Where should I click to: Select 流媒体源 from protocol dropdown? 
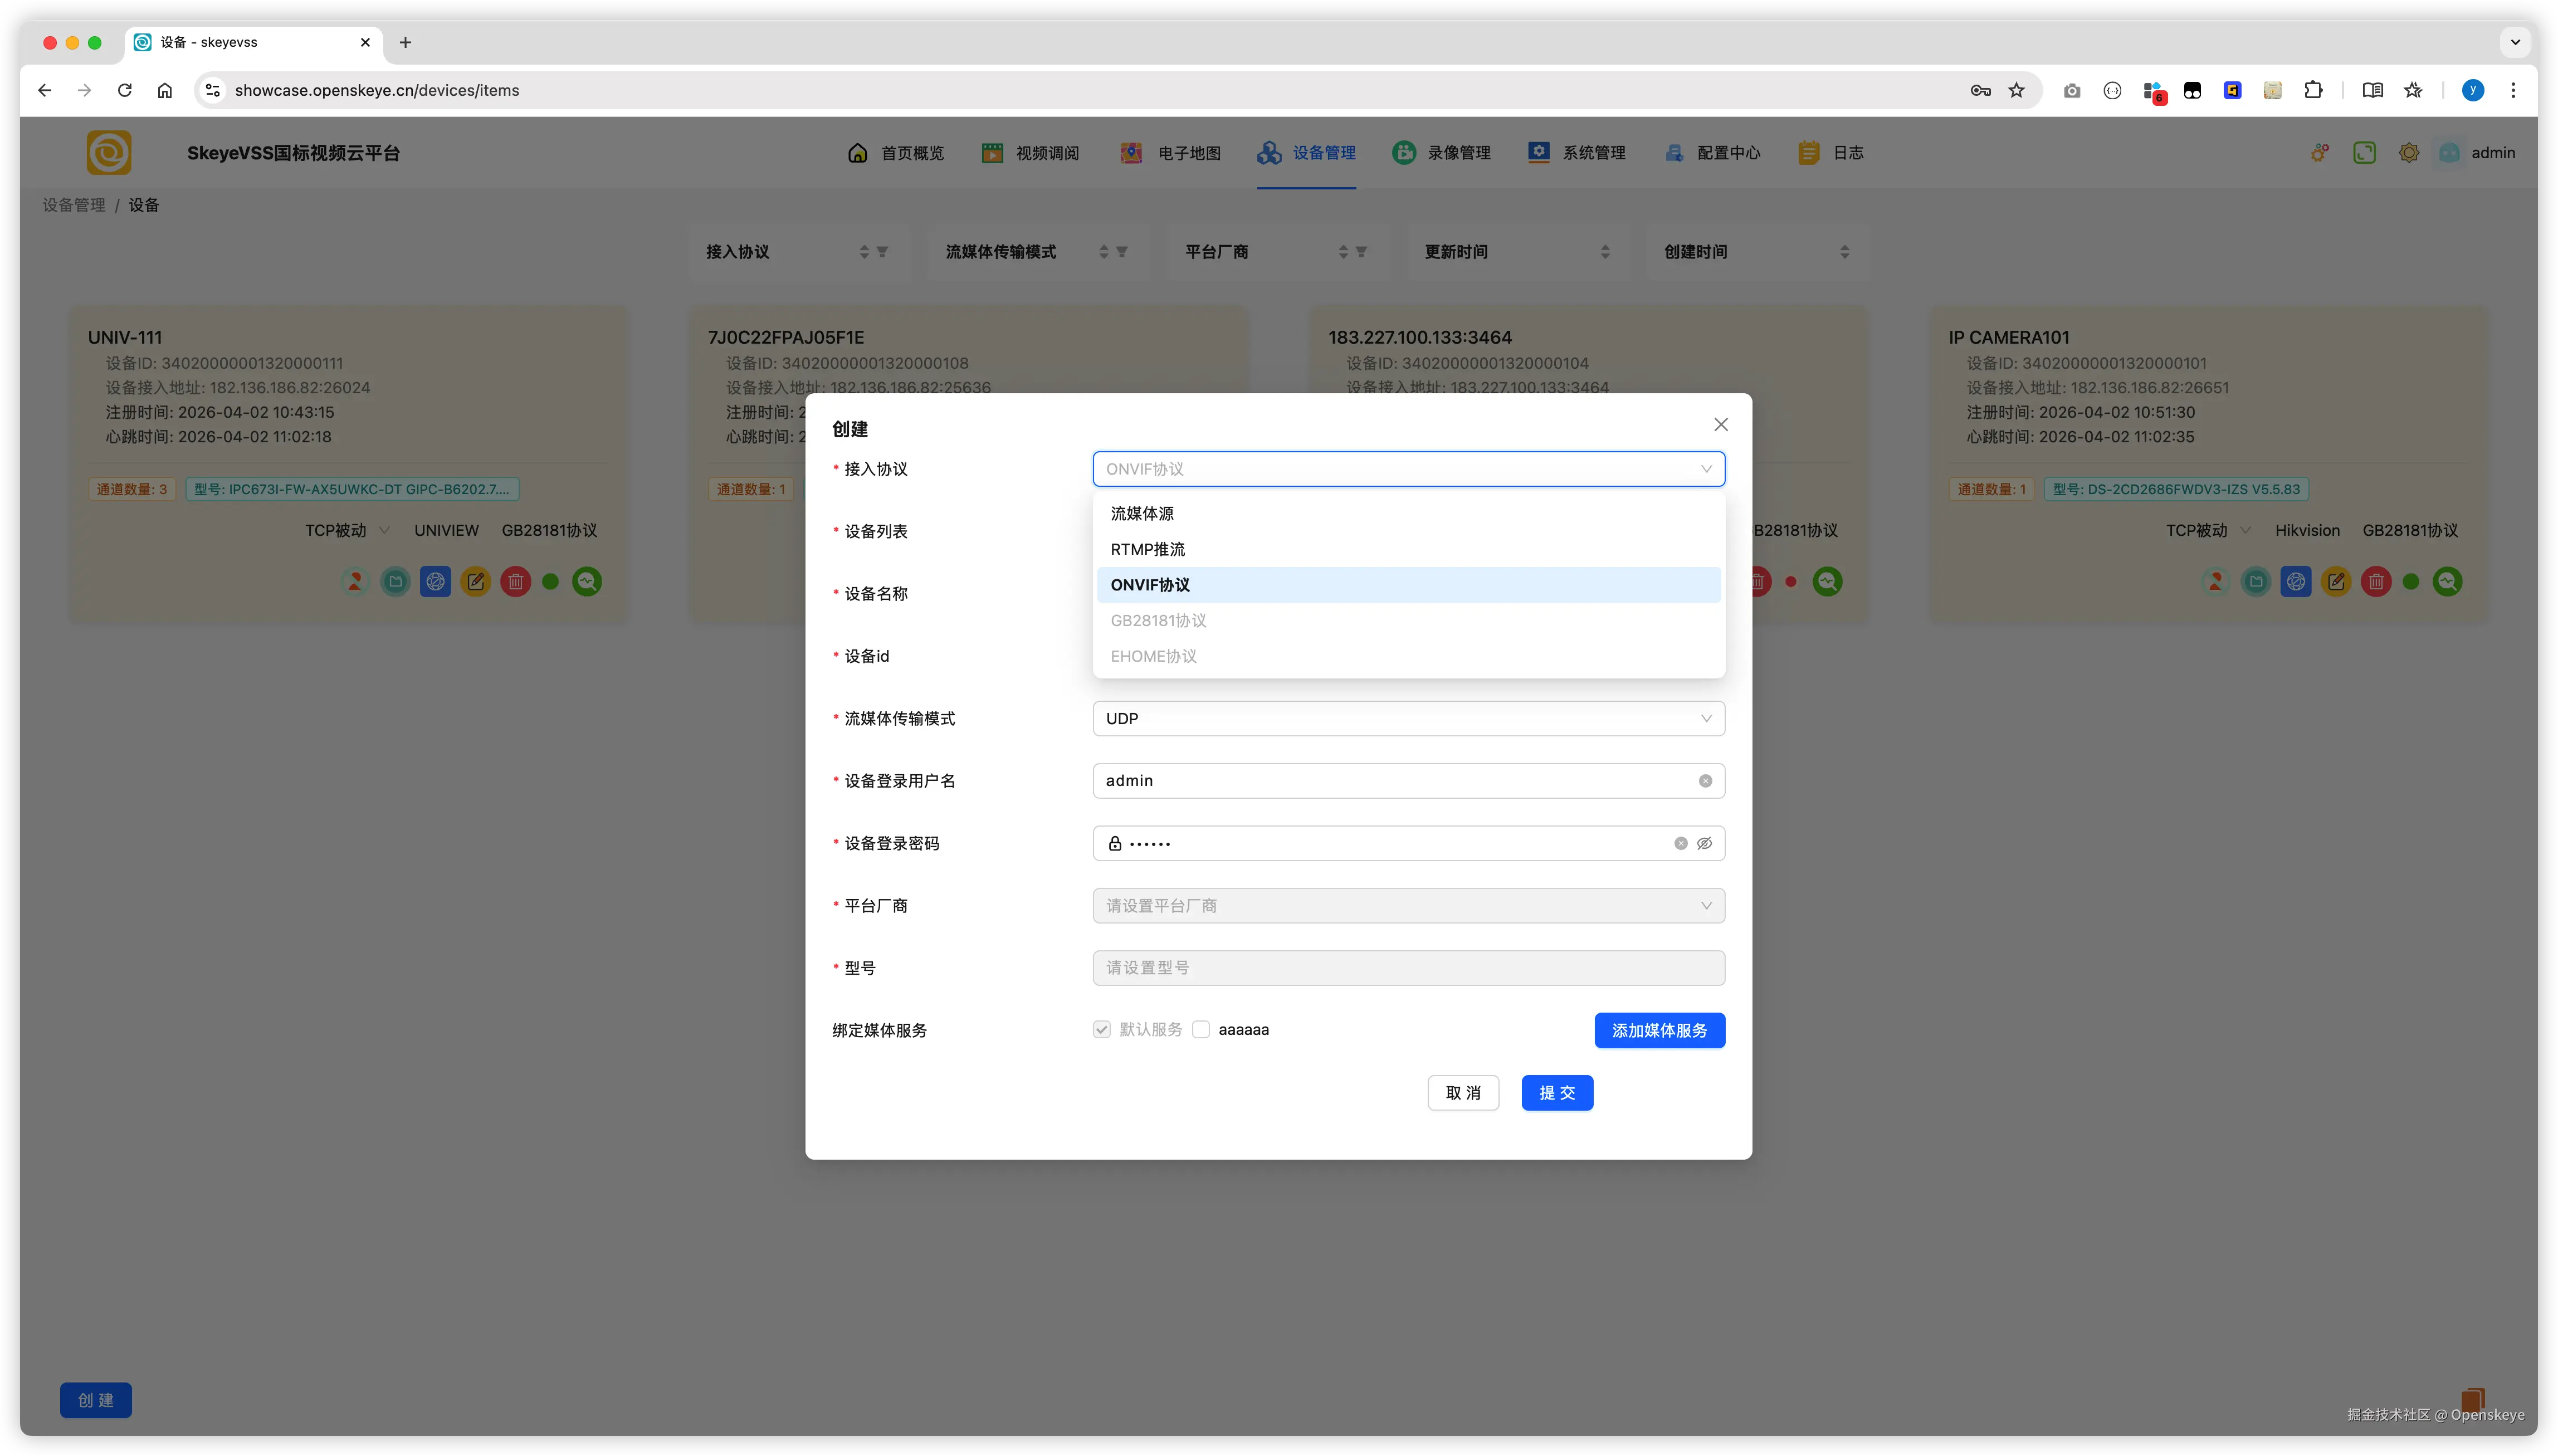(1142, 513)
